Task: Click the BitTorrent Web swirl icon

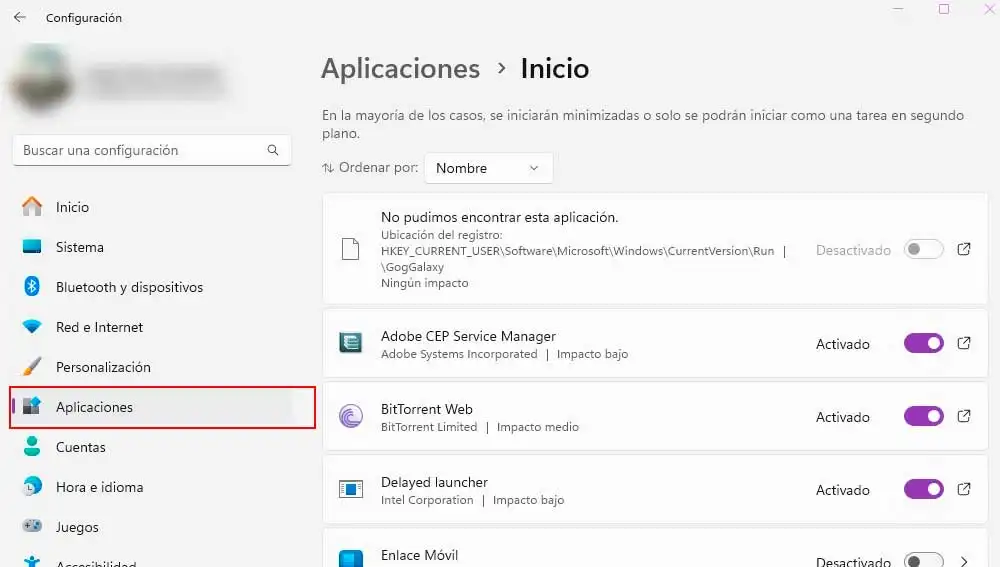Action: coord(351,416)
